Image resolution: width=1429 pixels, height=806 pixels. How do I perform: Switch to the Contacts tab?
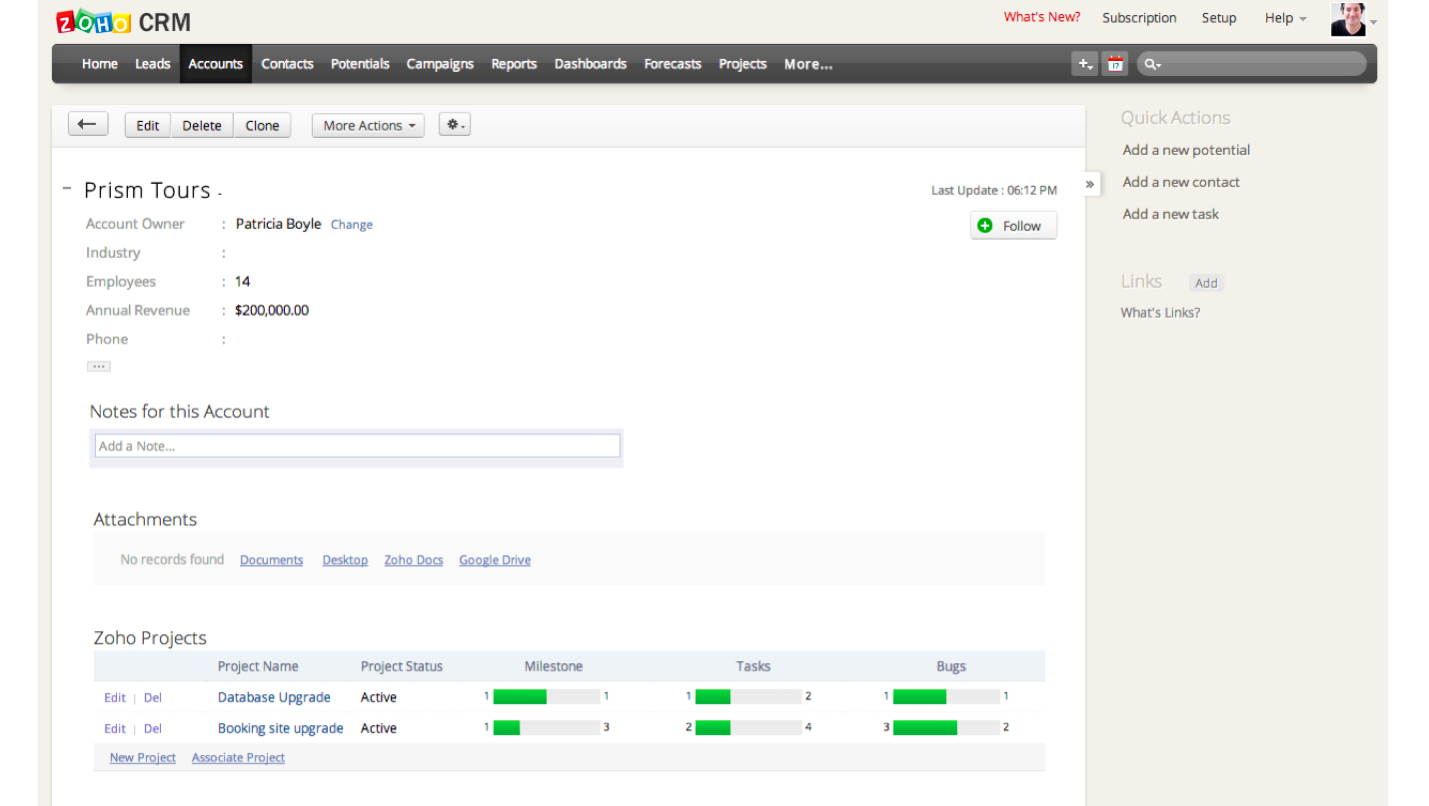287,64
